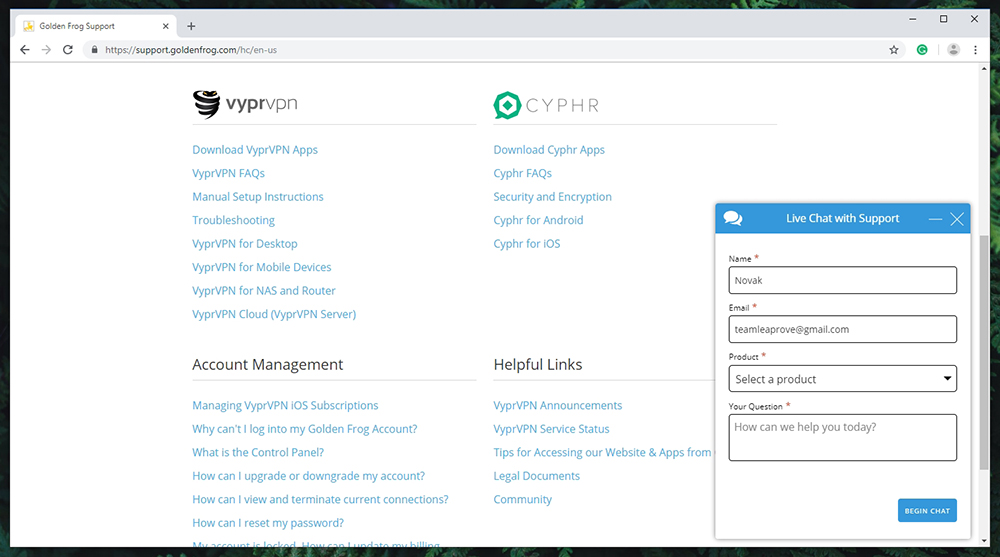Minimize the Chrome window
The width and height of the screenshot is (1000, 557).
913,19
